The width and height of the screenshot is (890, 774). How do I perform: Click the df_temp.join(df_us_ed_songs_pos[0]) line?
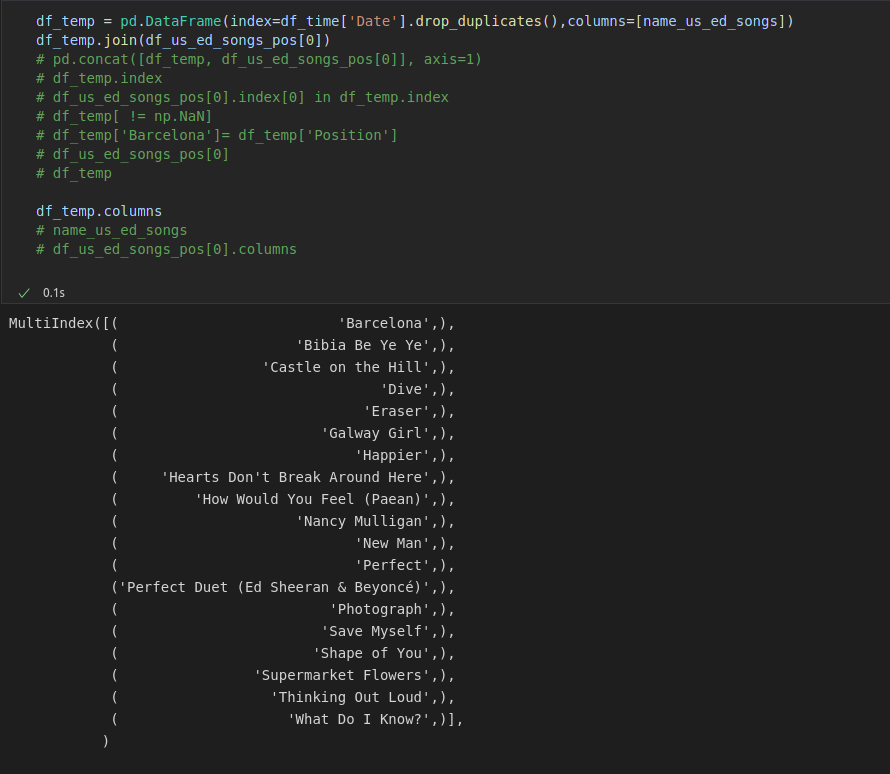[183, 40]
